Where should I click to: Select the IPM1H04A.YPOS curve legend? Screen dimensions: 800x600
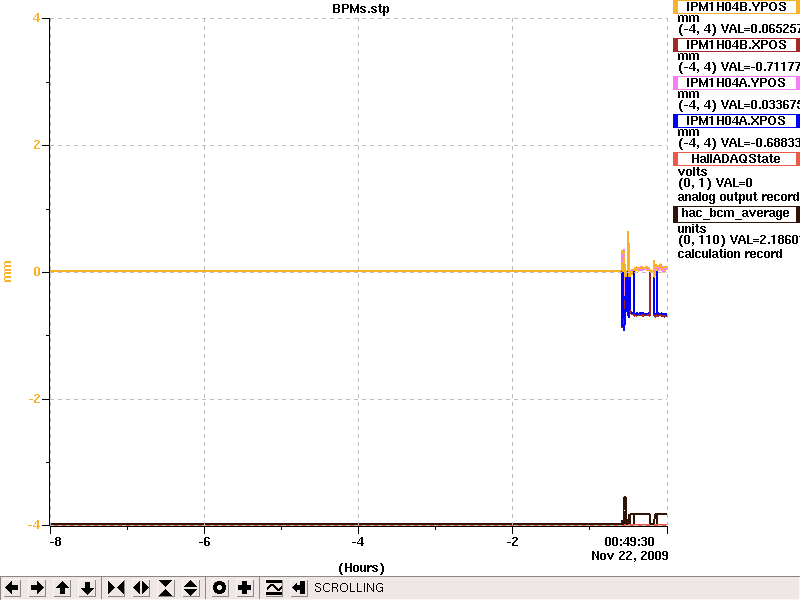coord(736,83)
